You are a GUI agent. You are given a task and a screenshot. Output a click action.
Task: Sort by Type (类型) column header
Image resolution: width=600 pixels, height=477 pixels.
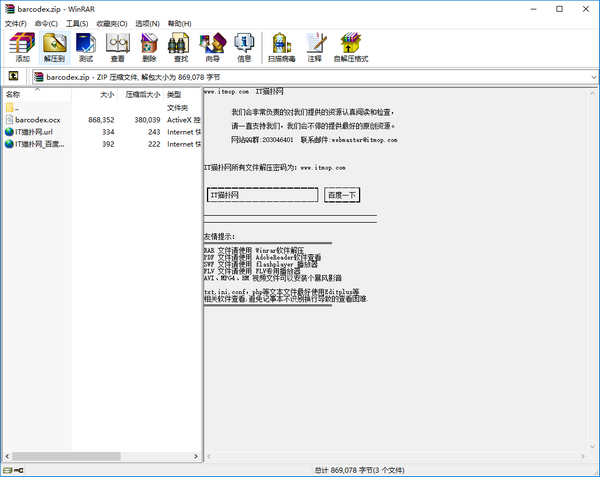click(x=183, y=94)
